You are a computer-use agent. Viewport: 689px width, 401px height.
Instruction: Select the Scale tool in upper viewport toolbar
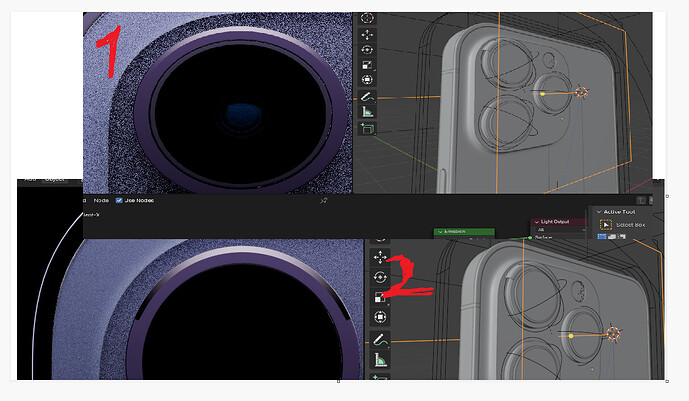tap(367, 65)
